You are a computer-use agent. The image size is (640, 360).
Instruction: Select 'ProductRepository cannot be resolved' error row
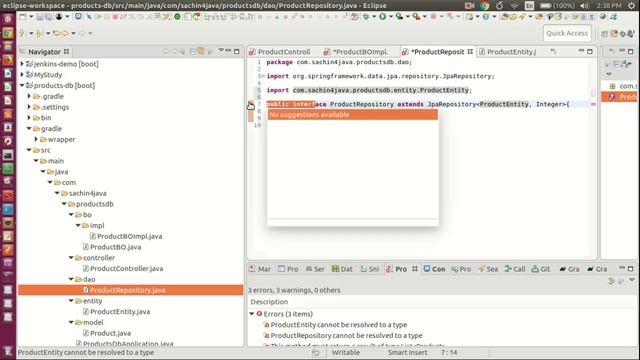coord(342,336)
